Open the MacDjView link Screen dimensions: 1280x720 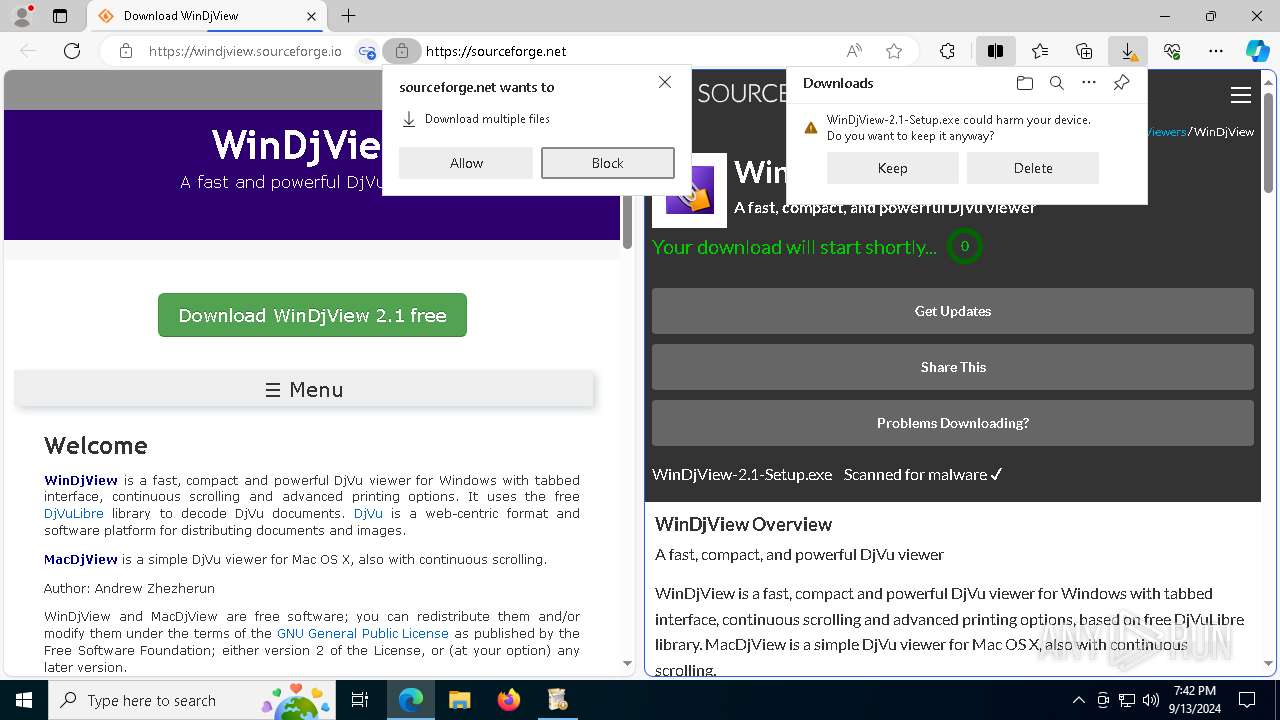click(81, 559)
